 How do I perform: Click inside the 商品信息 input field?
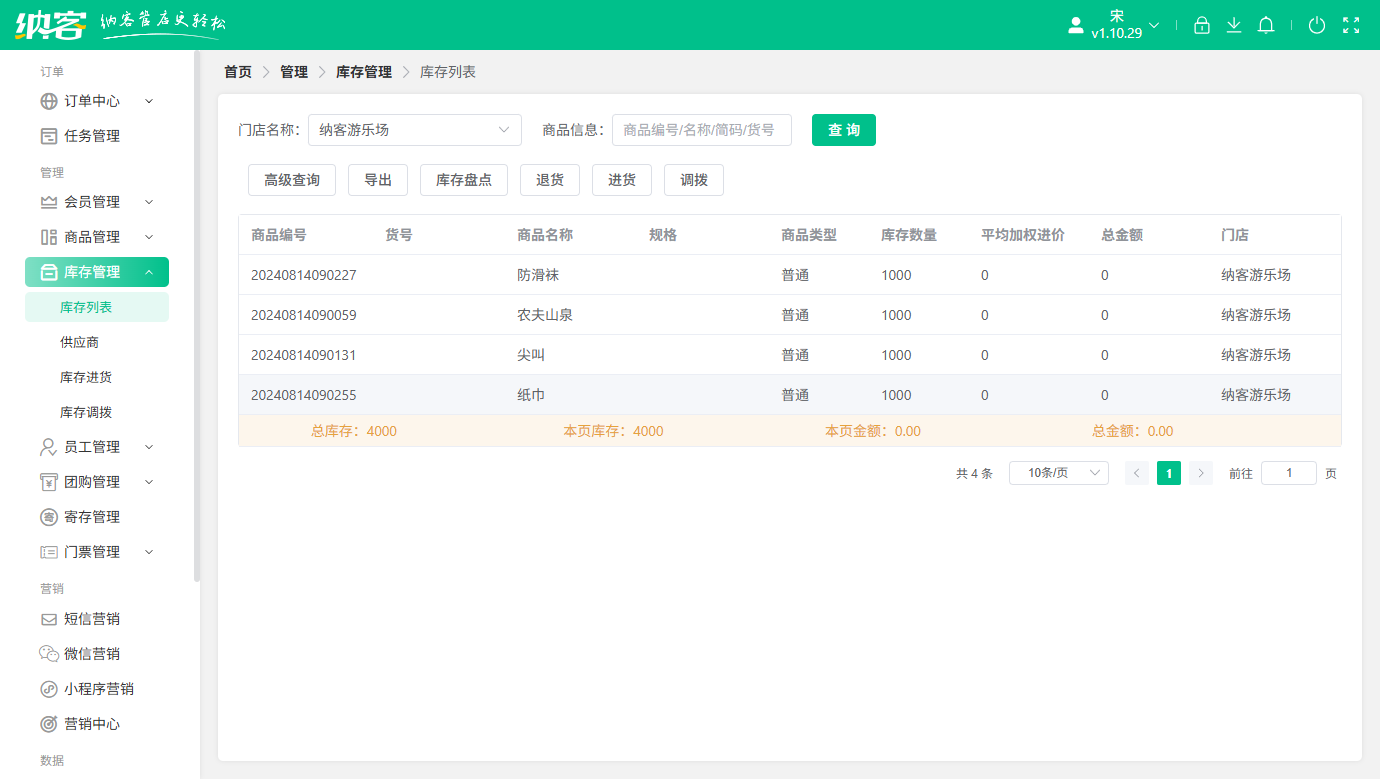tap(702, 129)
